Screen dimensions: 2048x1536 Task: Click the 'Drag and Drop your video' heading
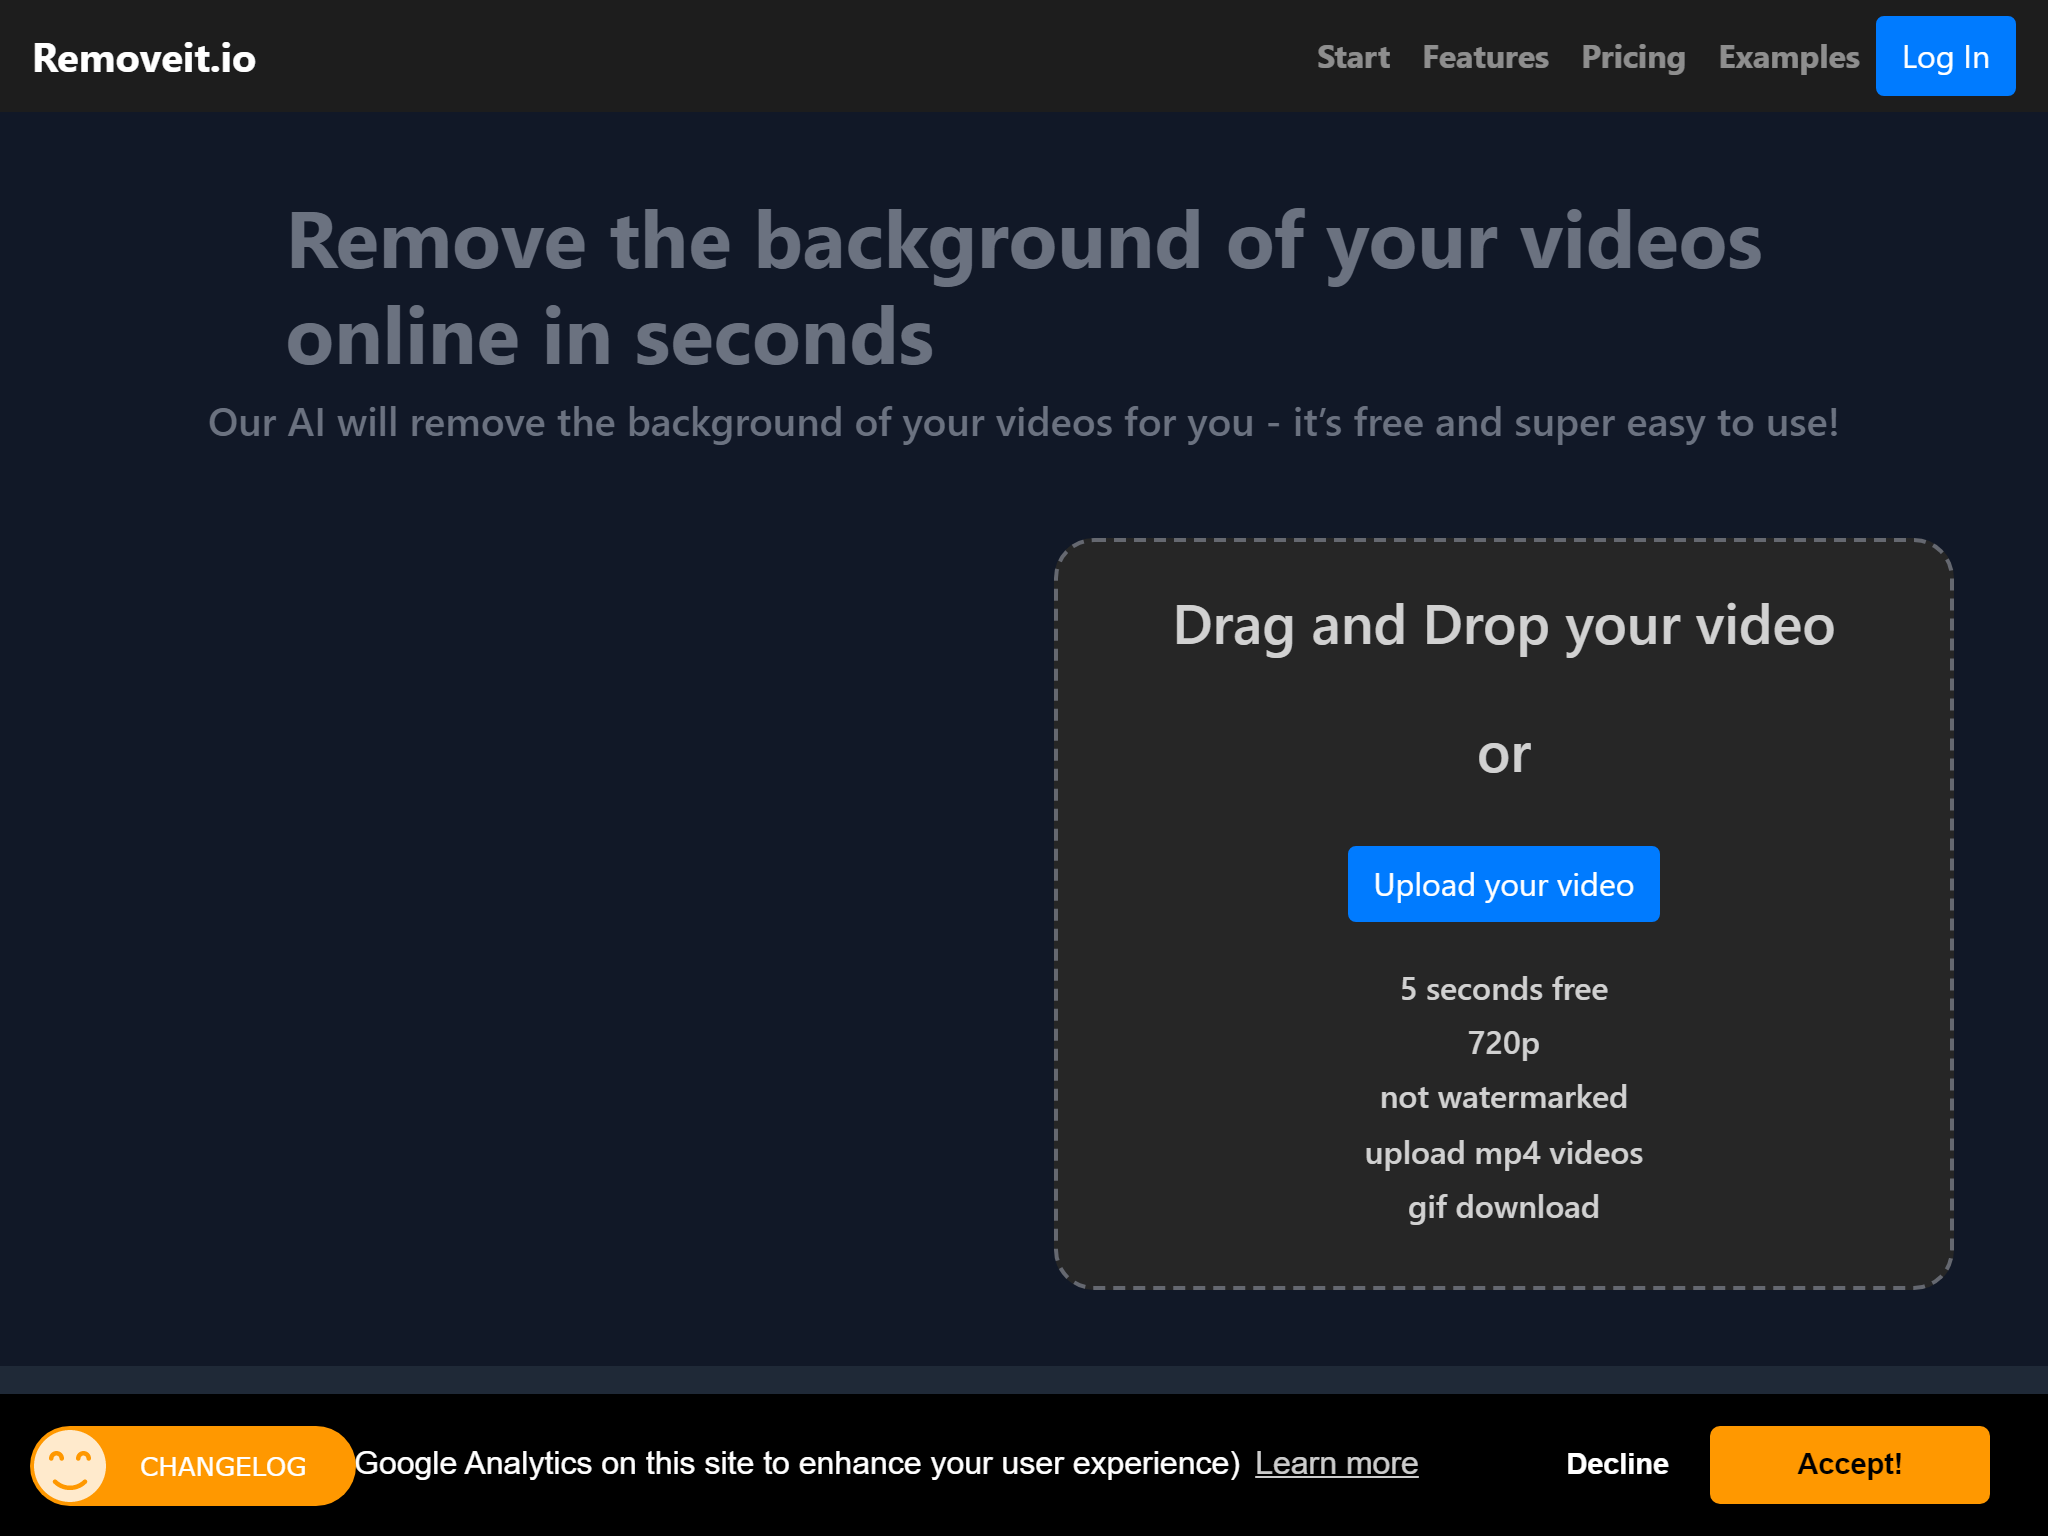click(x=1502, y=625)
